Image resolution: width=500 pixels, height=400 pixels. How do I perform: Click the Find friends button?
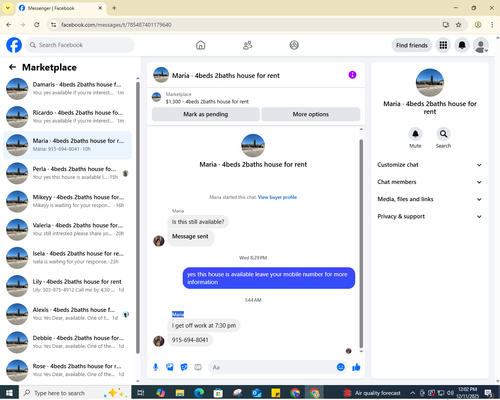click(x=412, y=45)
